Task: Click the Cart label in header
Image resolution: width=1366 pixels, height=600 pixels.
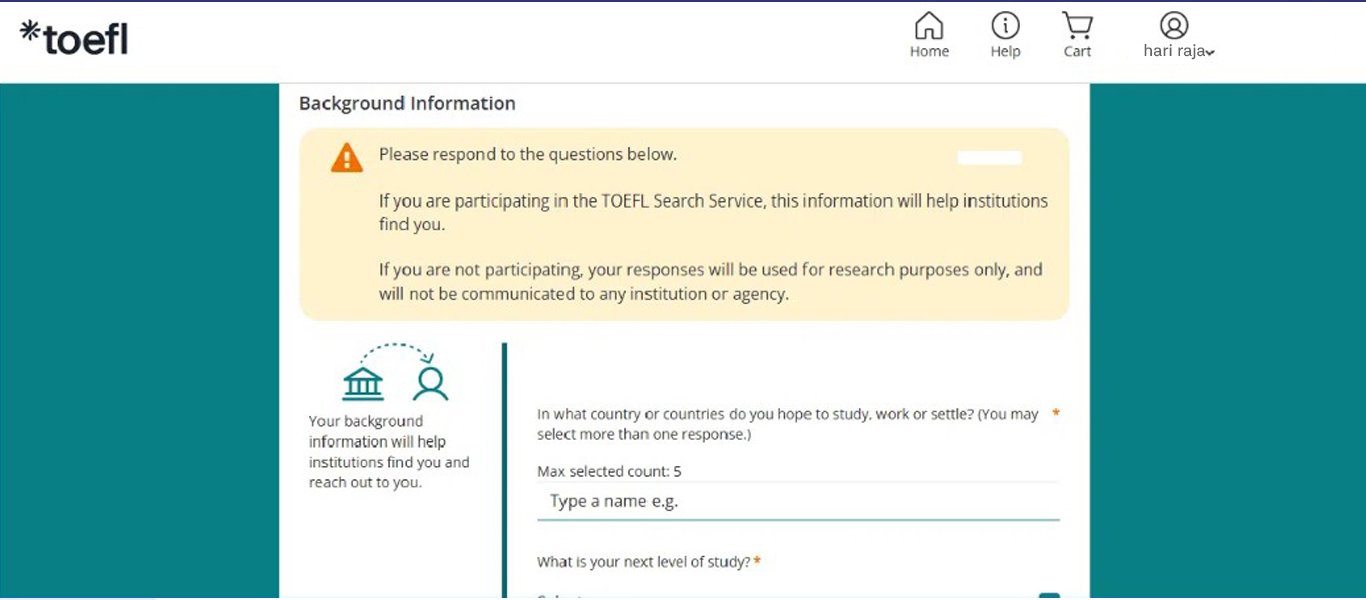Action: pyautogui.click(x=1077, y=52)
